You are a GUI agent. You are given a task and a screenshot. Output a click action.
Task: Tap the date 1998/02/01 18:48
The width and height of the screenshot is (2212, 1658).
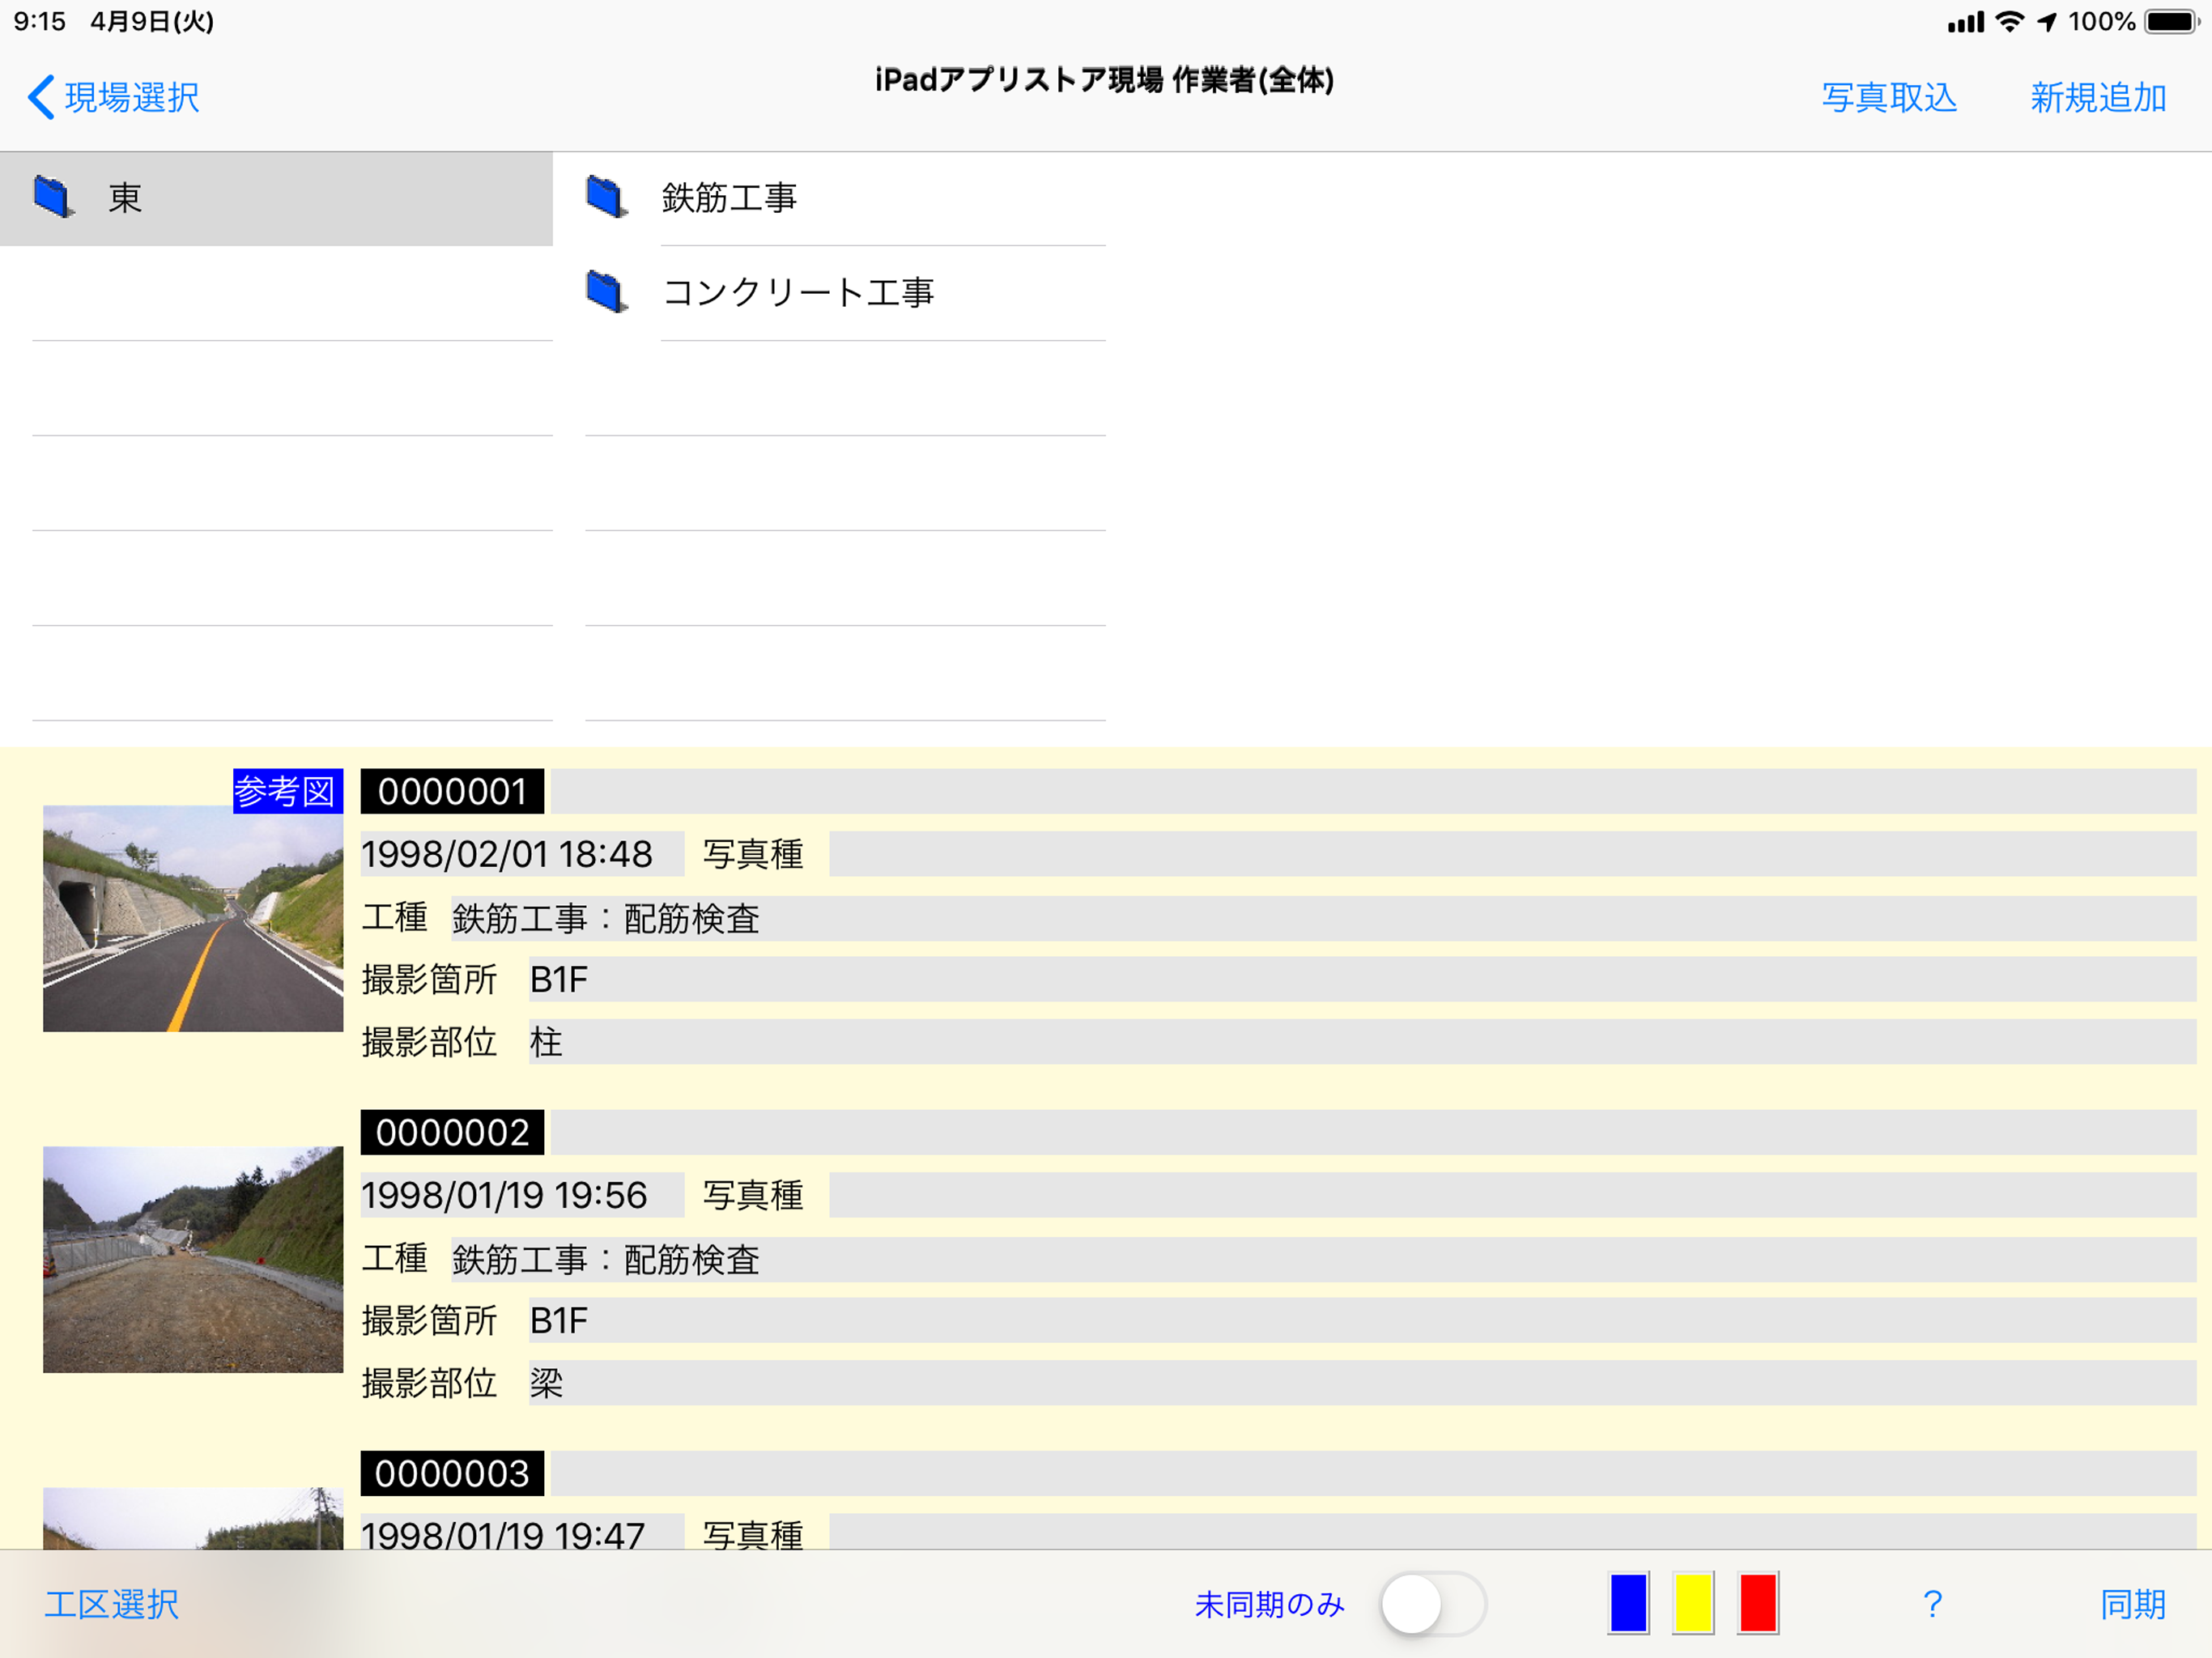521,854
